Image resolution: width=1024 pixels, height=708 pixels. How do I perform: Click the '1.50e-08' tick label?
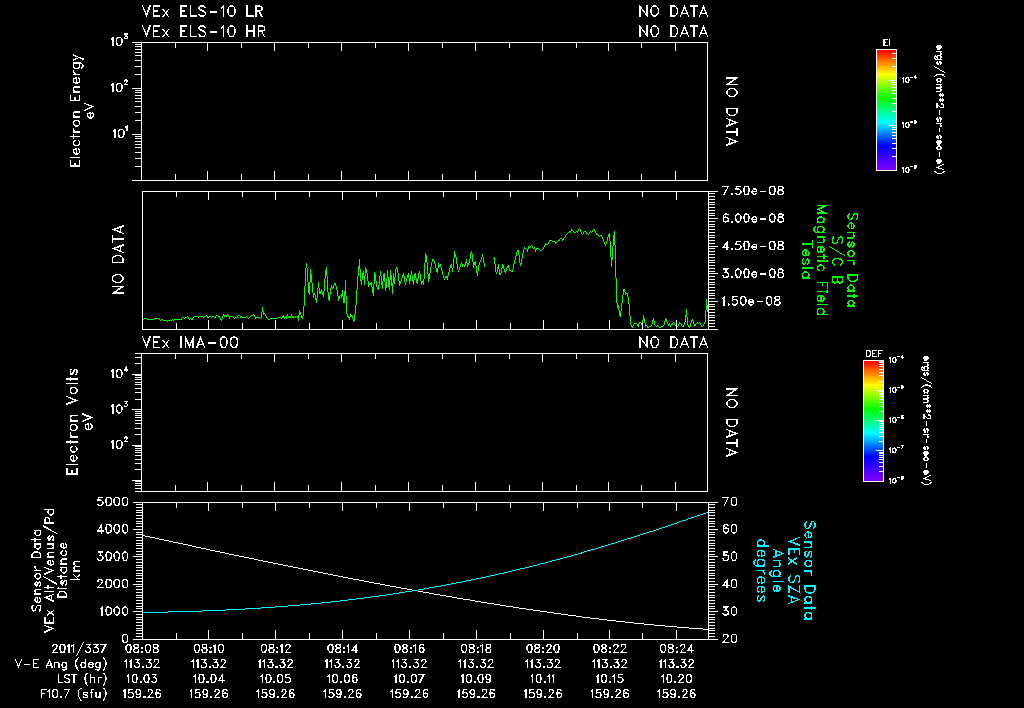(751, 301)
